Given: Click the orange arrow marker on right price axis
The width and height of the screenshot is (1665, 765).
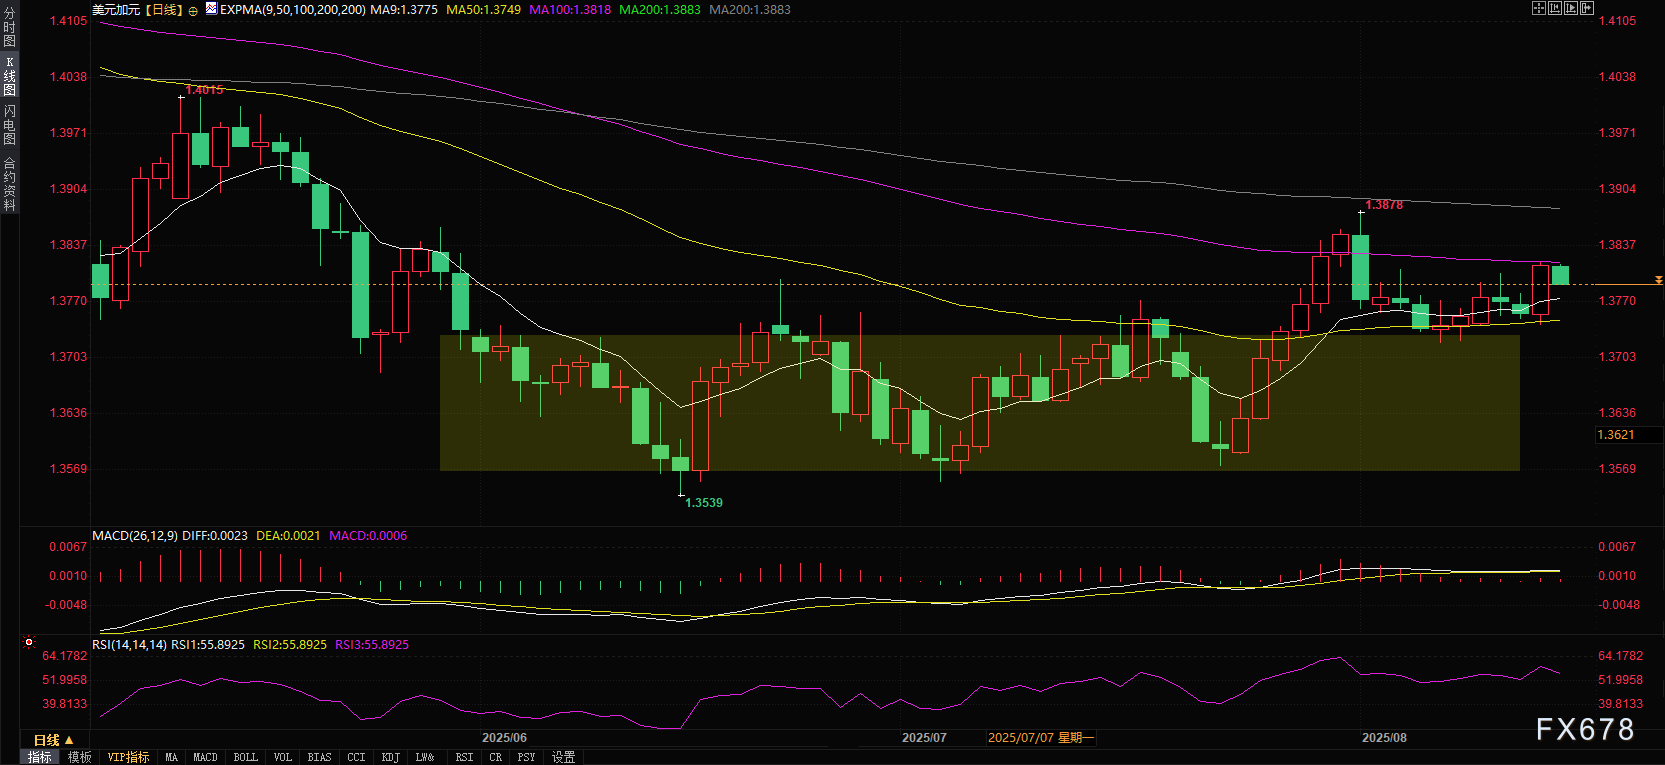Looking at the screenshot, I should pos(1659,281).
